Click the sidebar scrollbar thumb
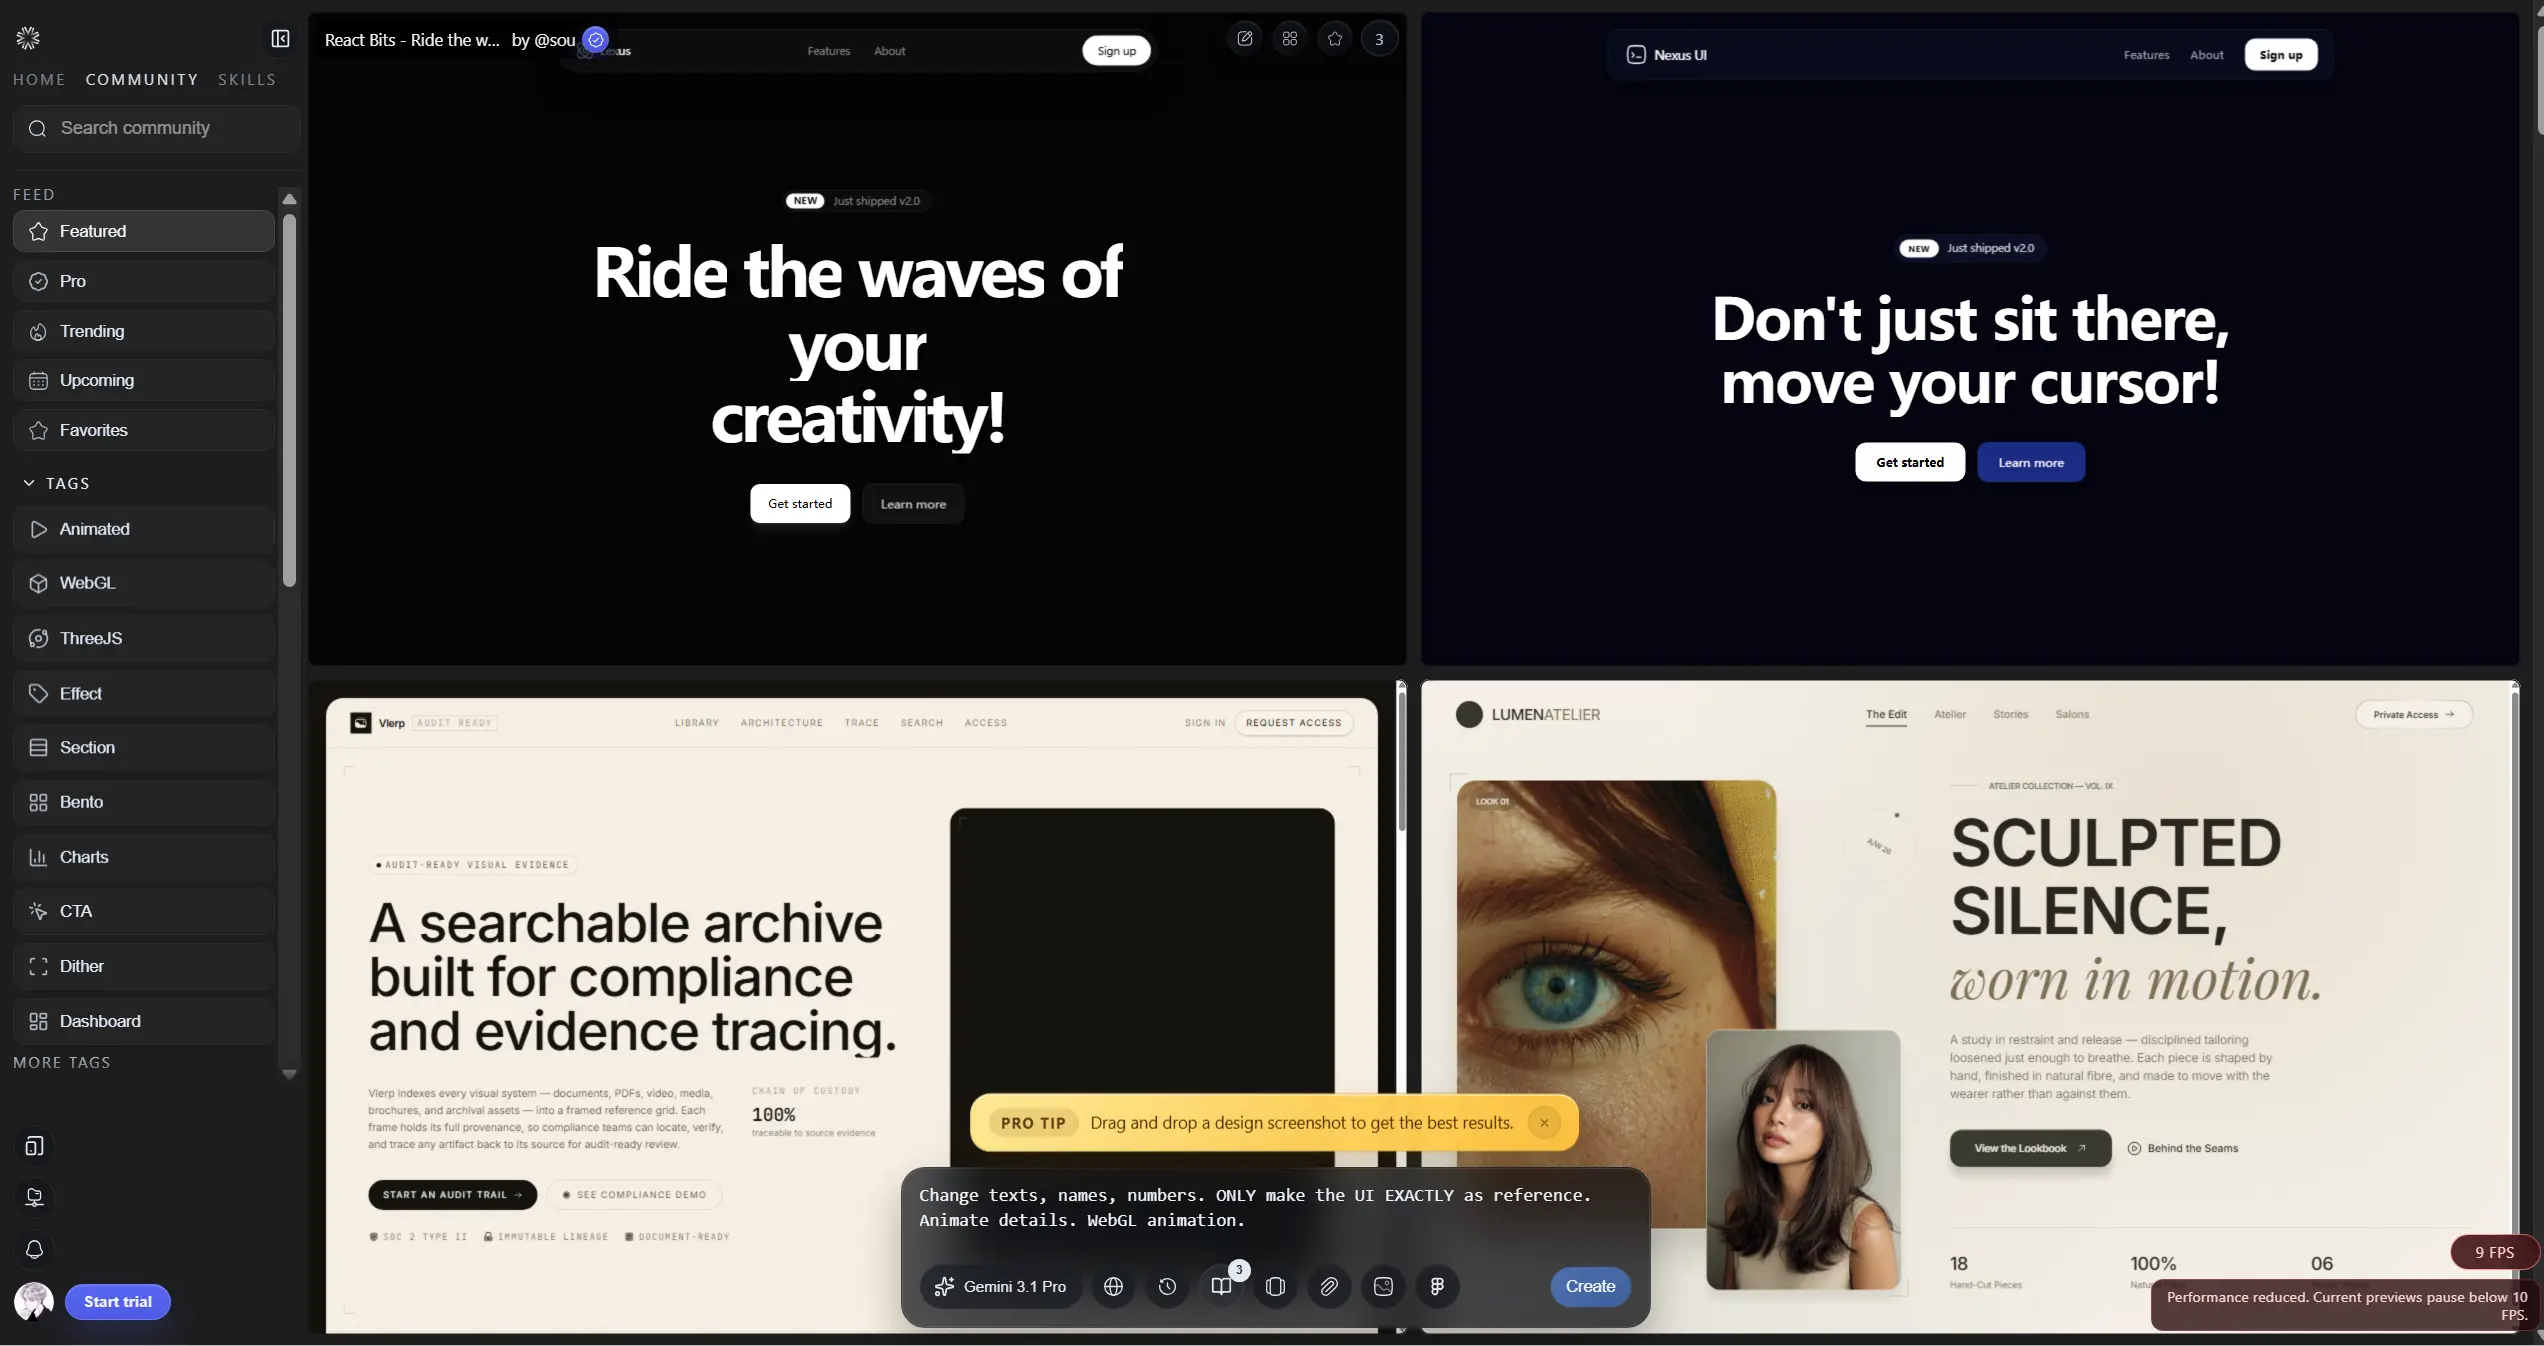This screenshot has height=1346, width=2544. (x=289, y=400)
